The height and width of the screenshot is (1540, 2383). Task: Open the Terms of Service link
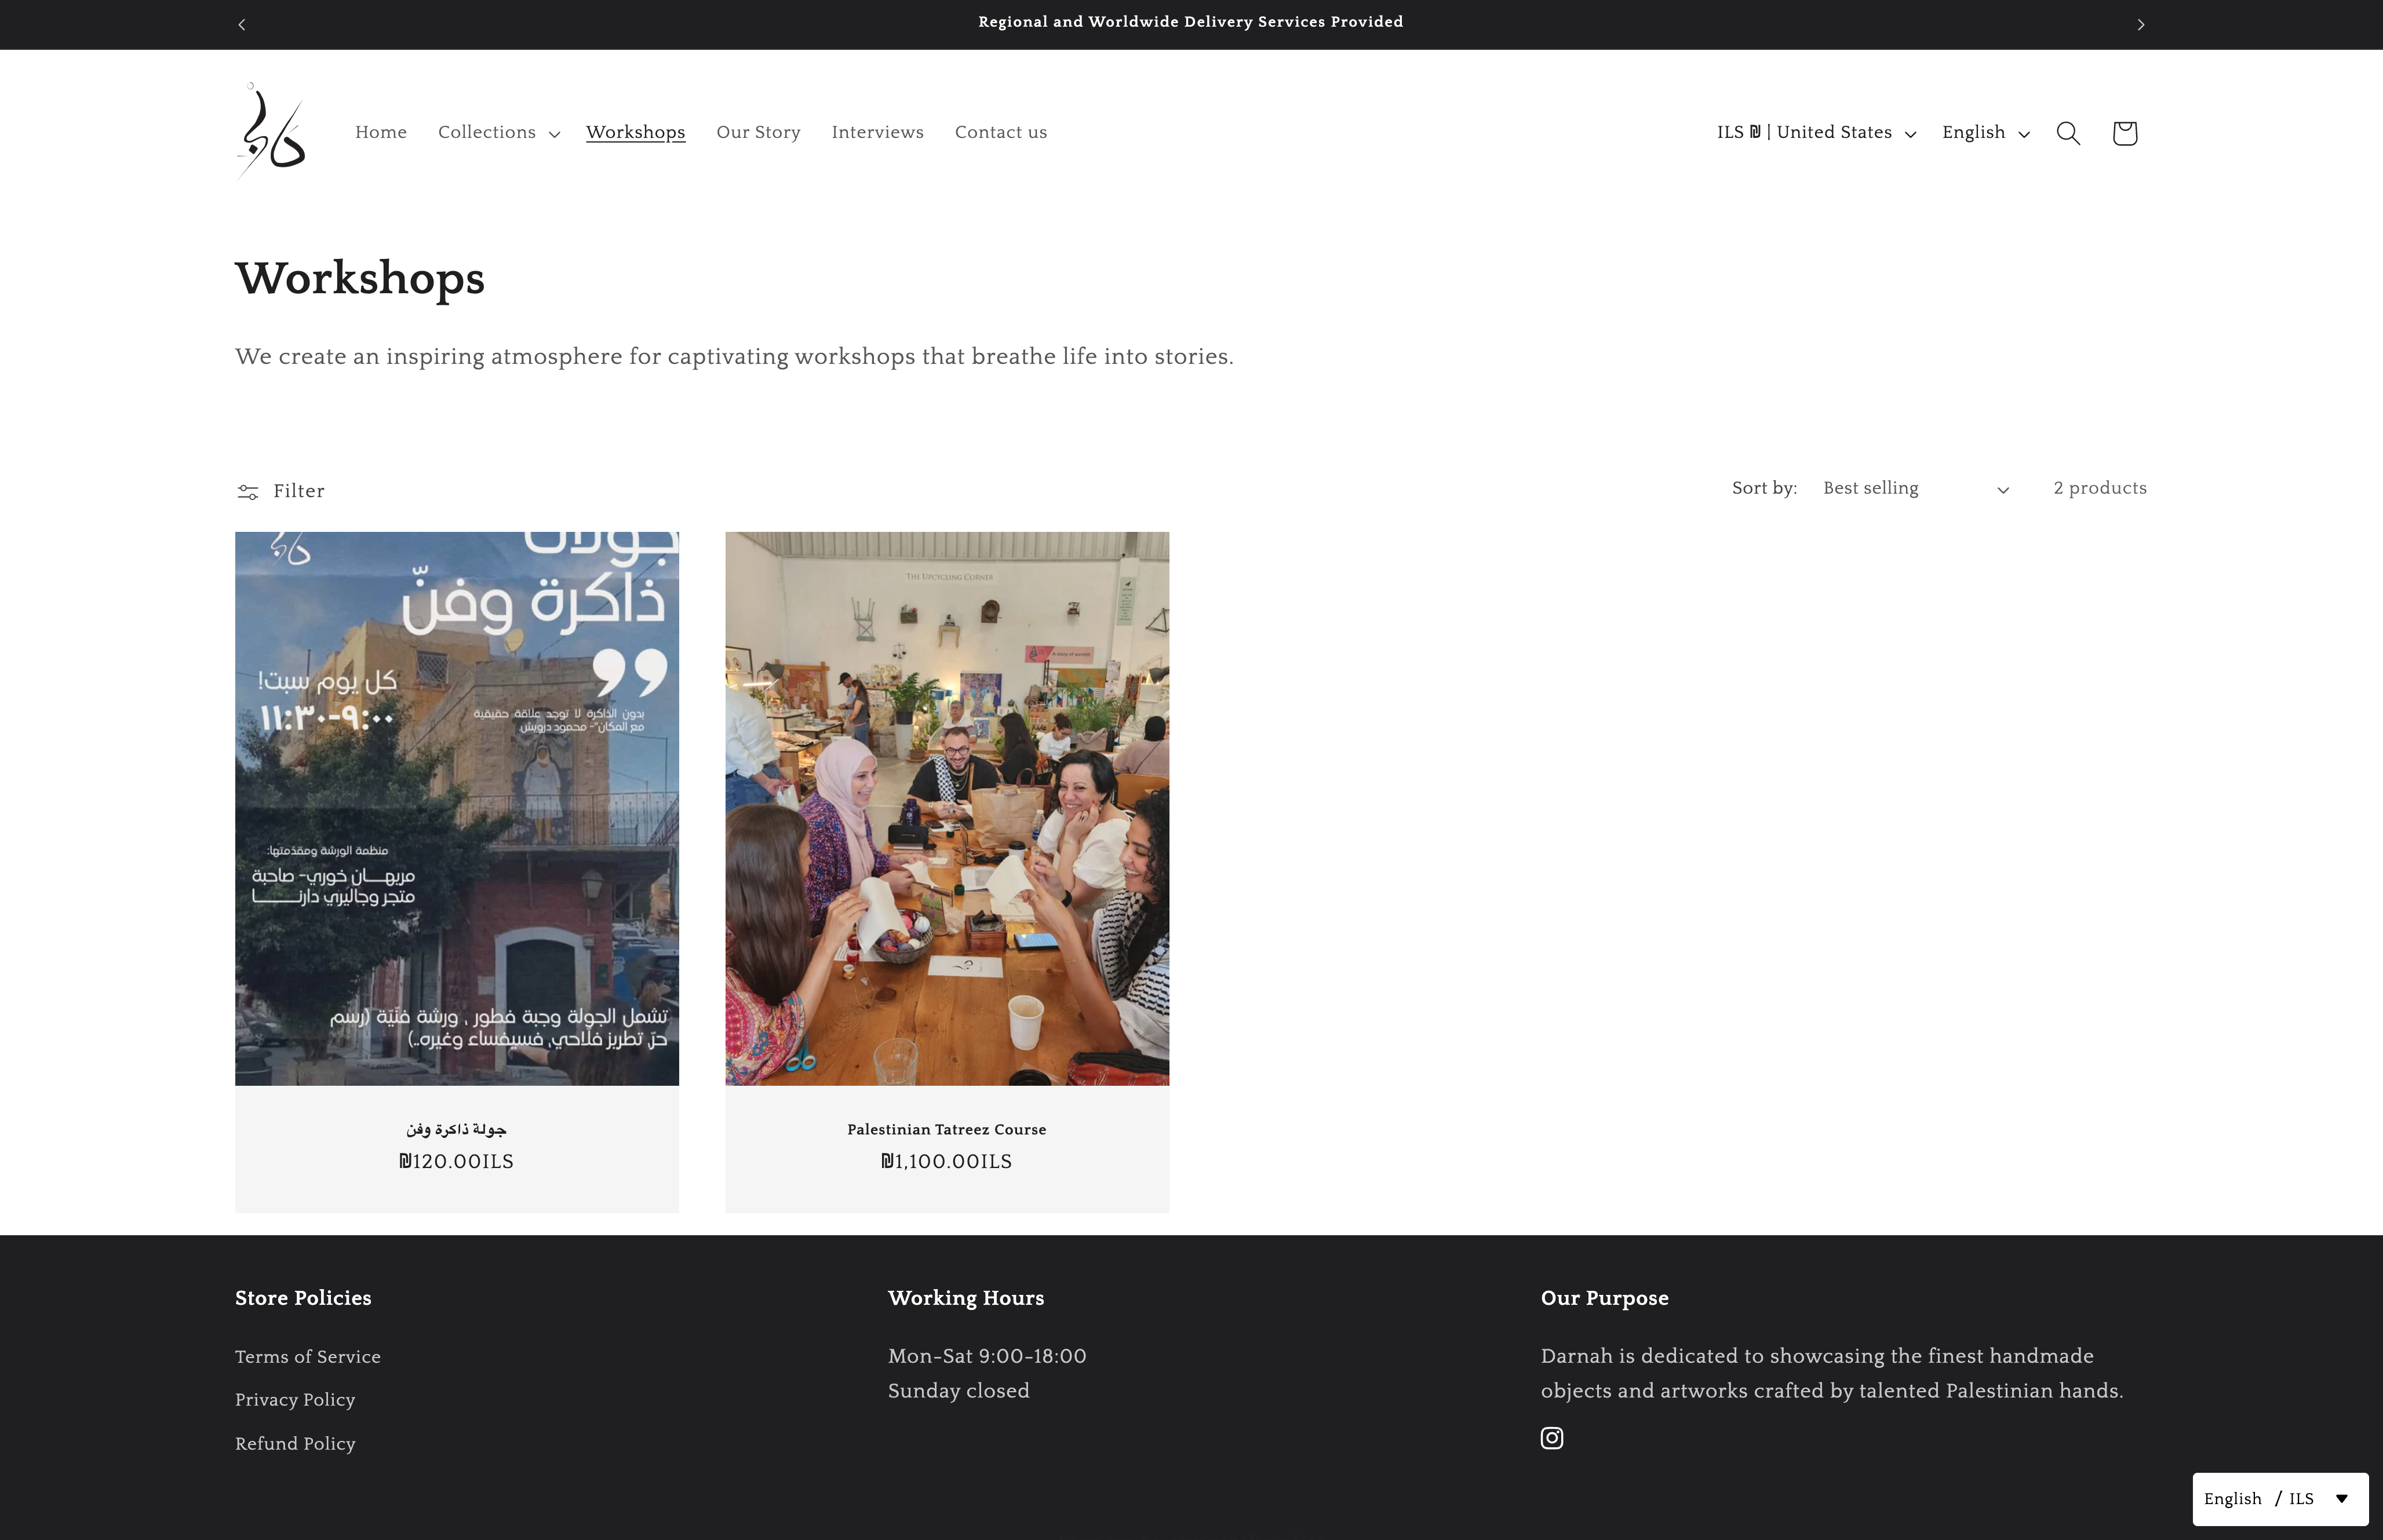(x=307, y=1356)
